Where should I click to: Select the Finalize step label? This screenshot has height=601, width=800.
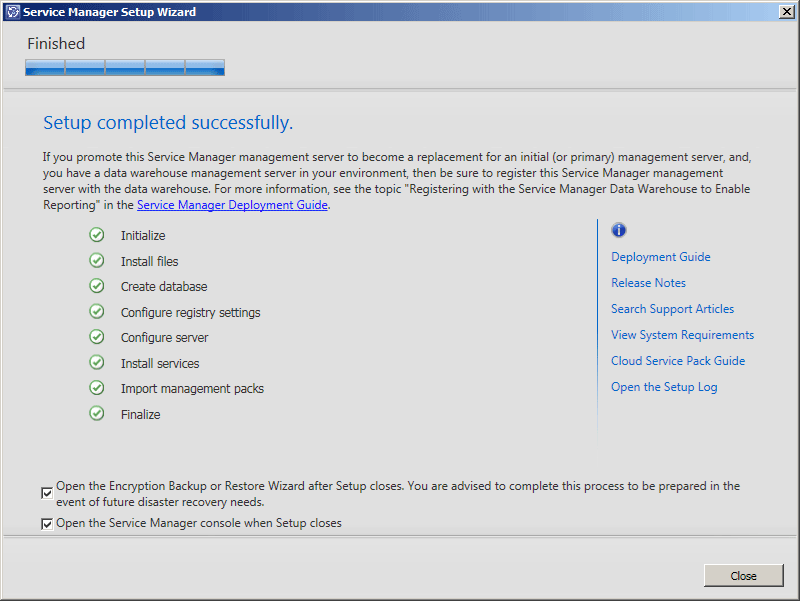coord(140,414)
